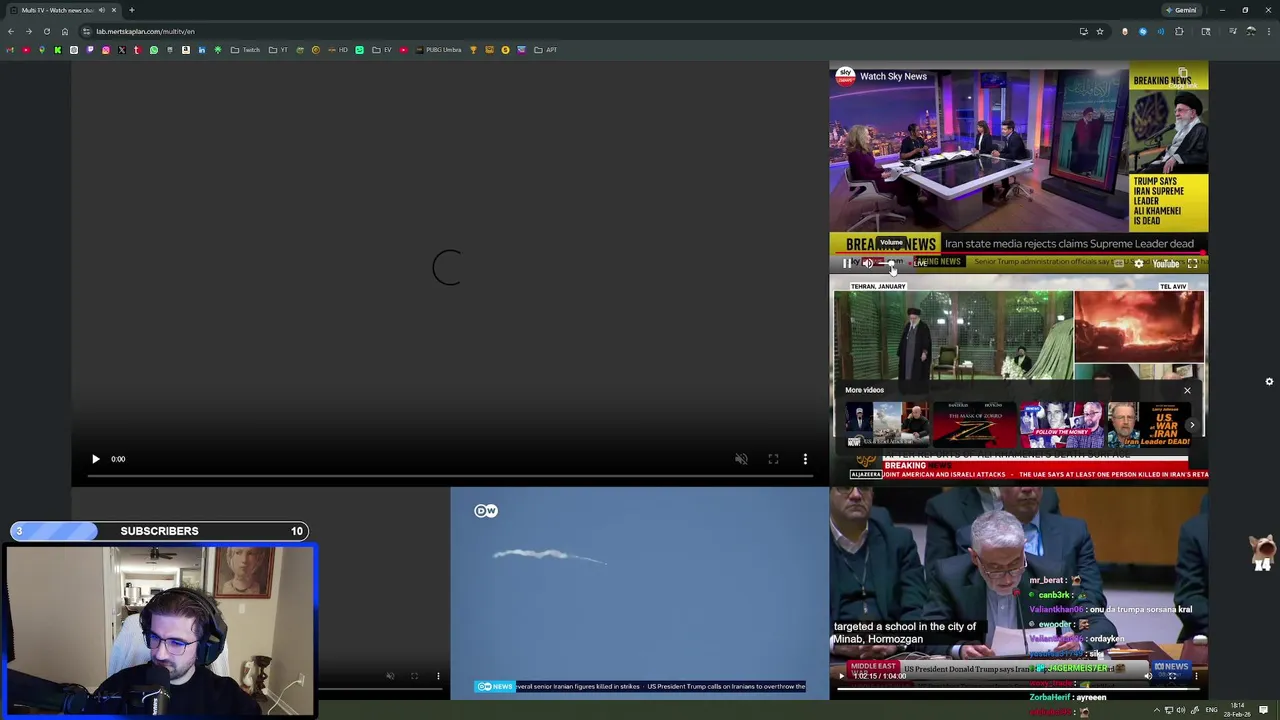Mute the Multi TV tab audio icon
Screen dimensions: 1280x720
tap(101, 10)
